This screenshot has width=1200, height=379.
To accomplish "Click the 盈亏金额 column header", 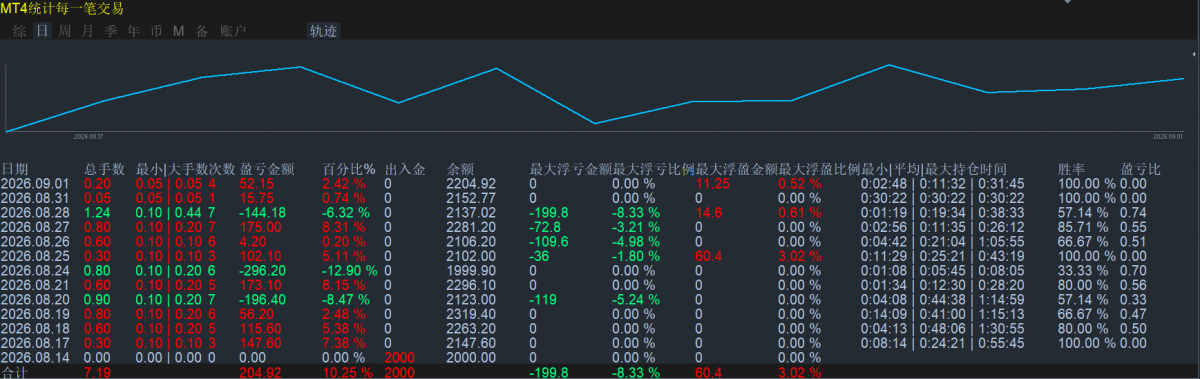I will coord(267,169).
